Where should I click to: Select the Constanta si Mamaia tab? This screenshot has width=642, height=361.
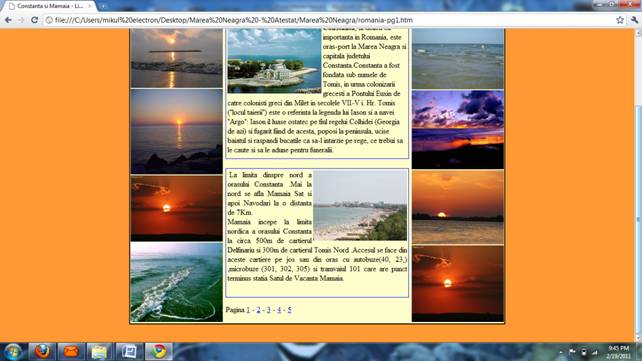[50, 6]
